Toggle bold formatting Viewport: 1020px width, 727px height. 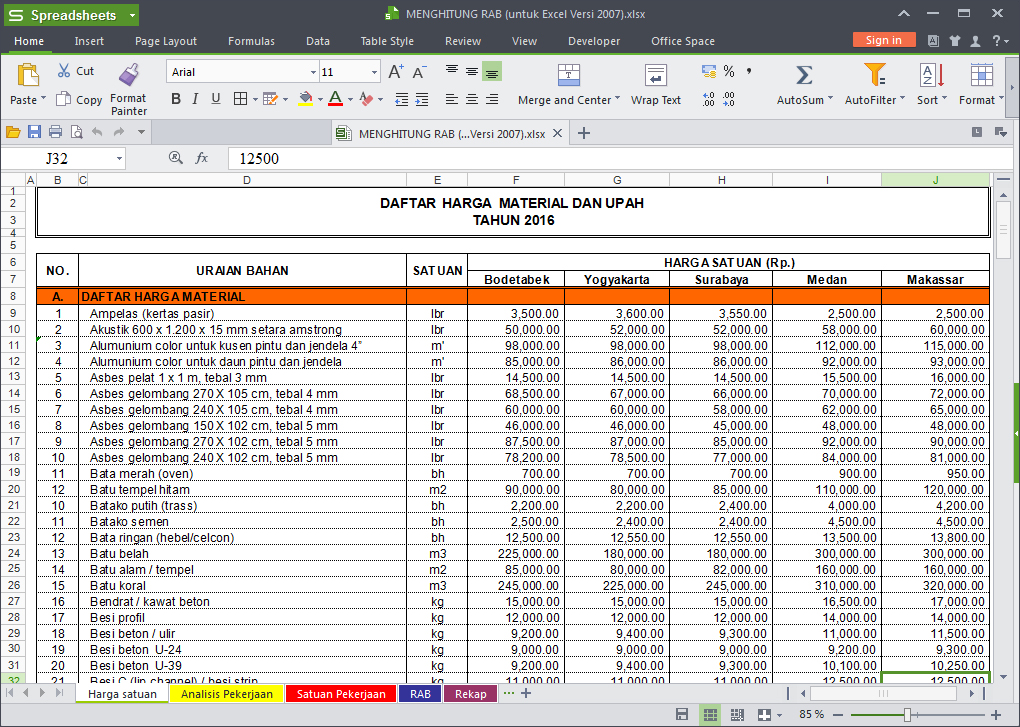click(176, 99)
